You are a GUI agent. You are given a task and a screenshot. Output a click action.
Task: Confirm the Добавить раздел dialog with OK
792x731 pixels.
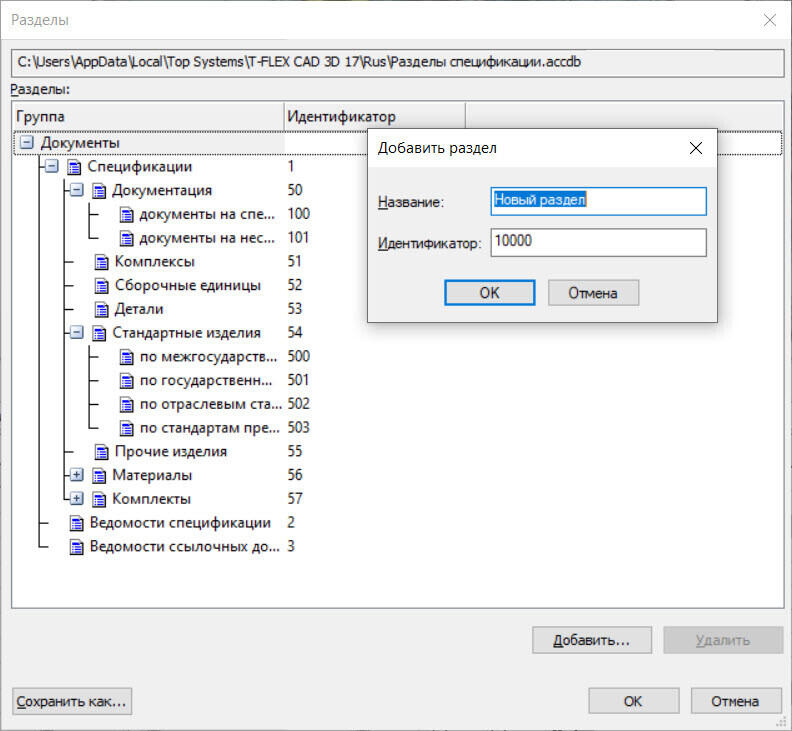[x=489, y=293]
